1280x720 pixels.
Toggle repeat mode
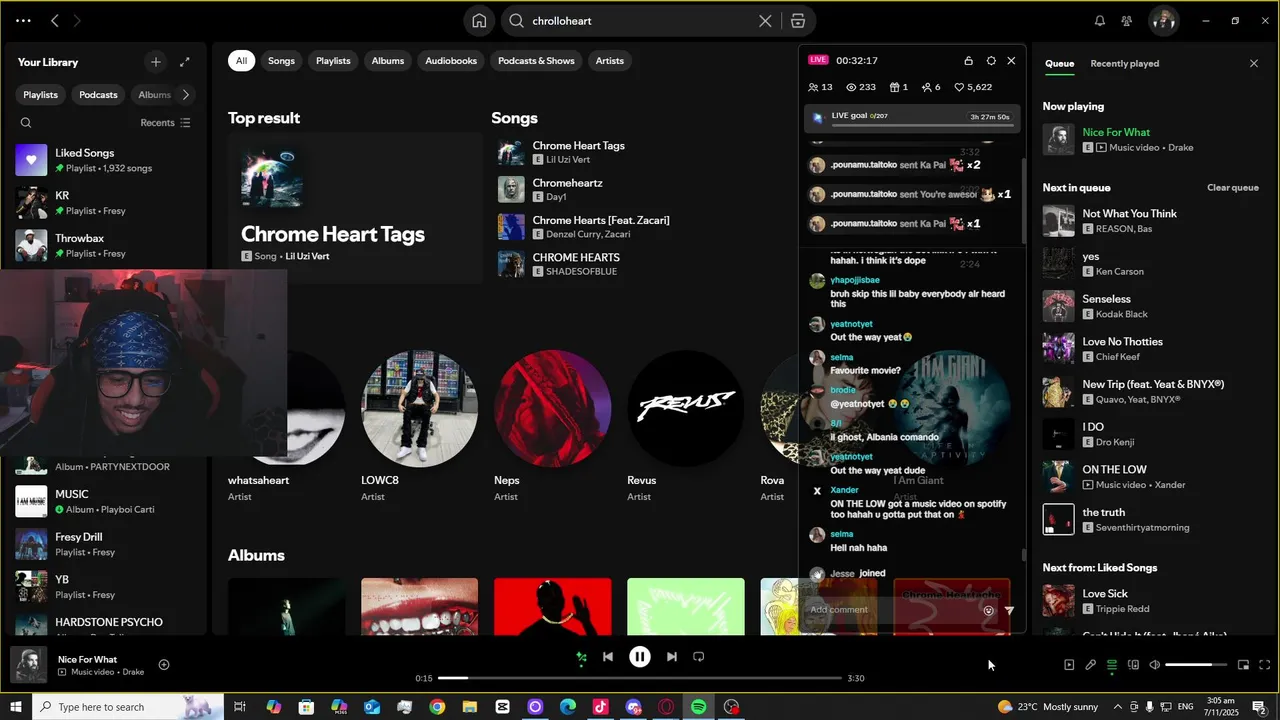[699, 657]
